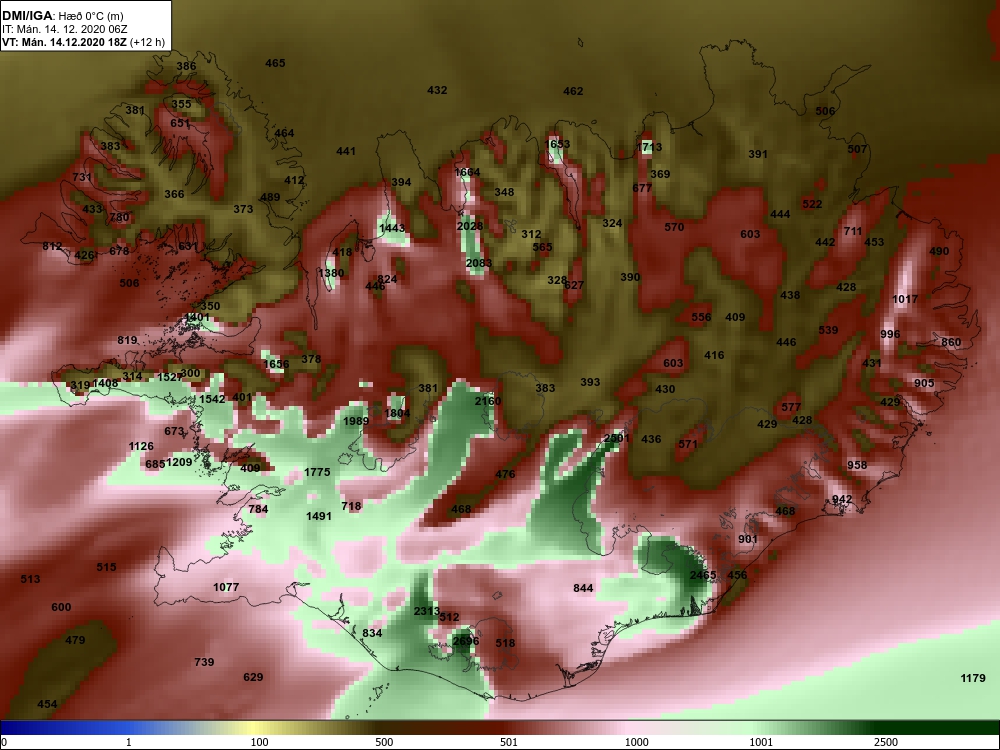Click the map value 901
The image size is (1000, 750).
[747, 539]
